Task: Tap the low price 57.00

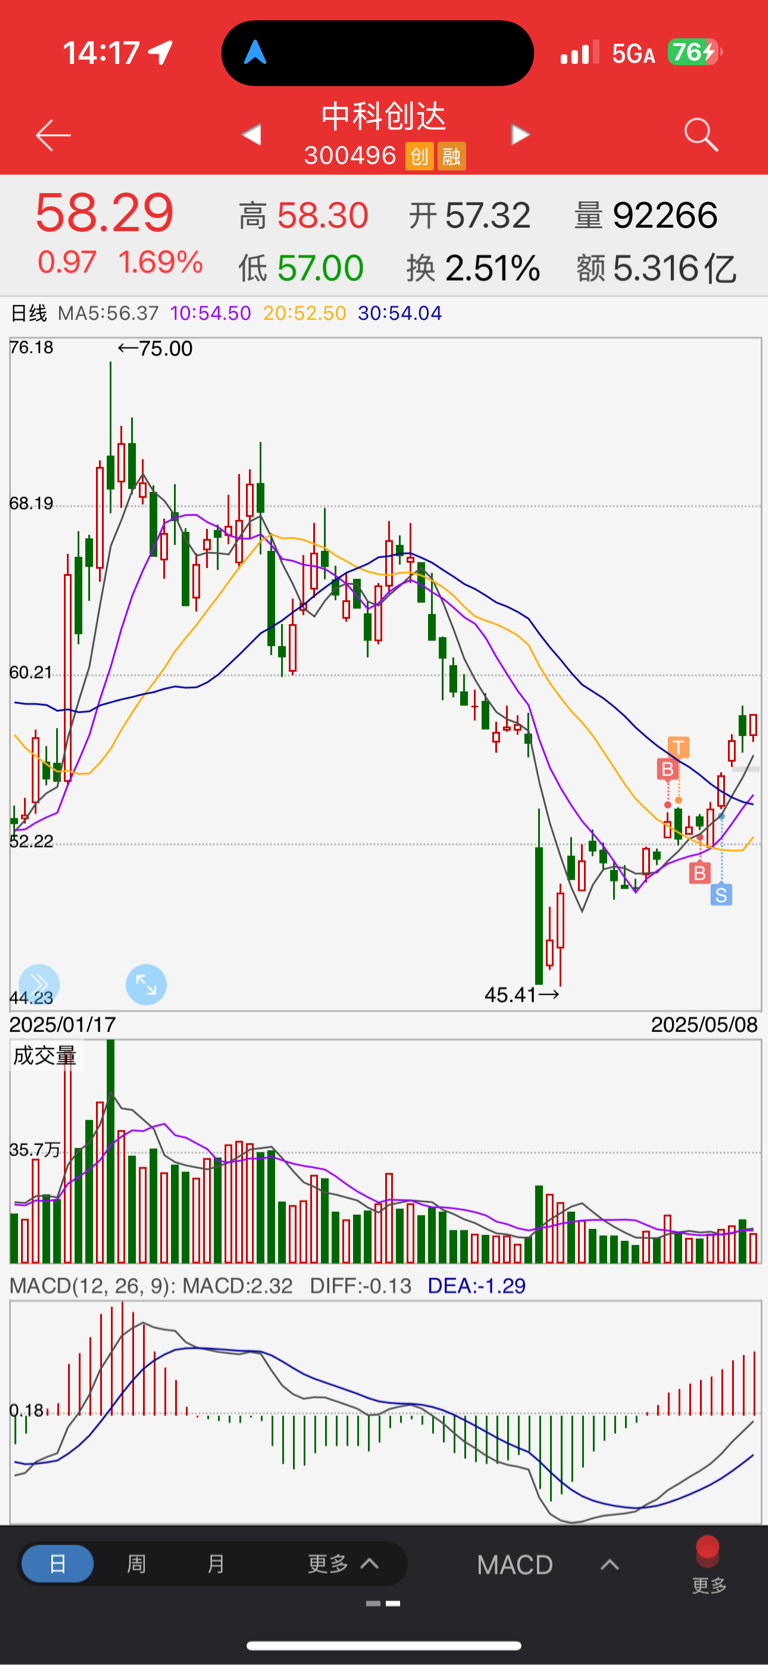Action: 320,268
